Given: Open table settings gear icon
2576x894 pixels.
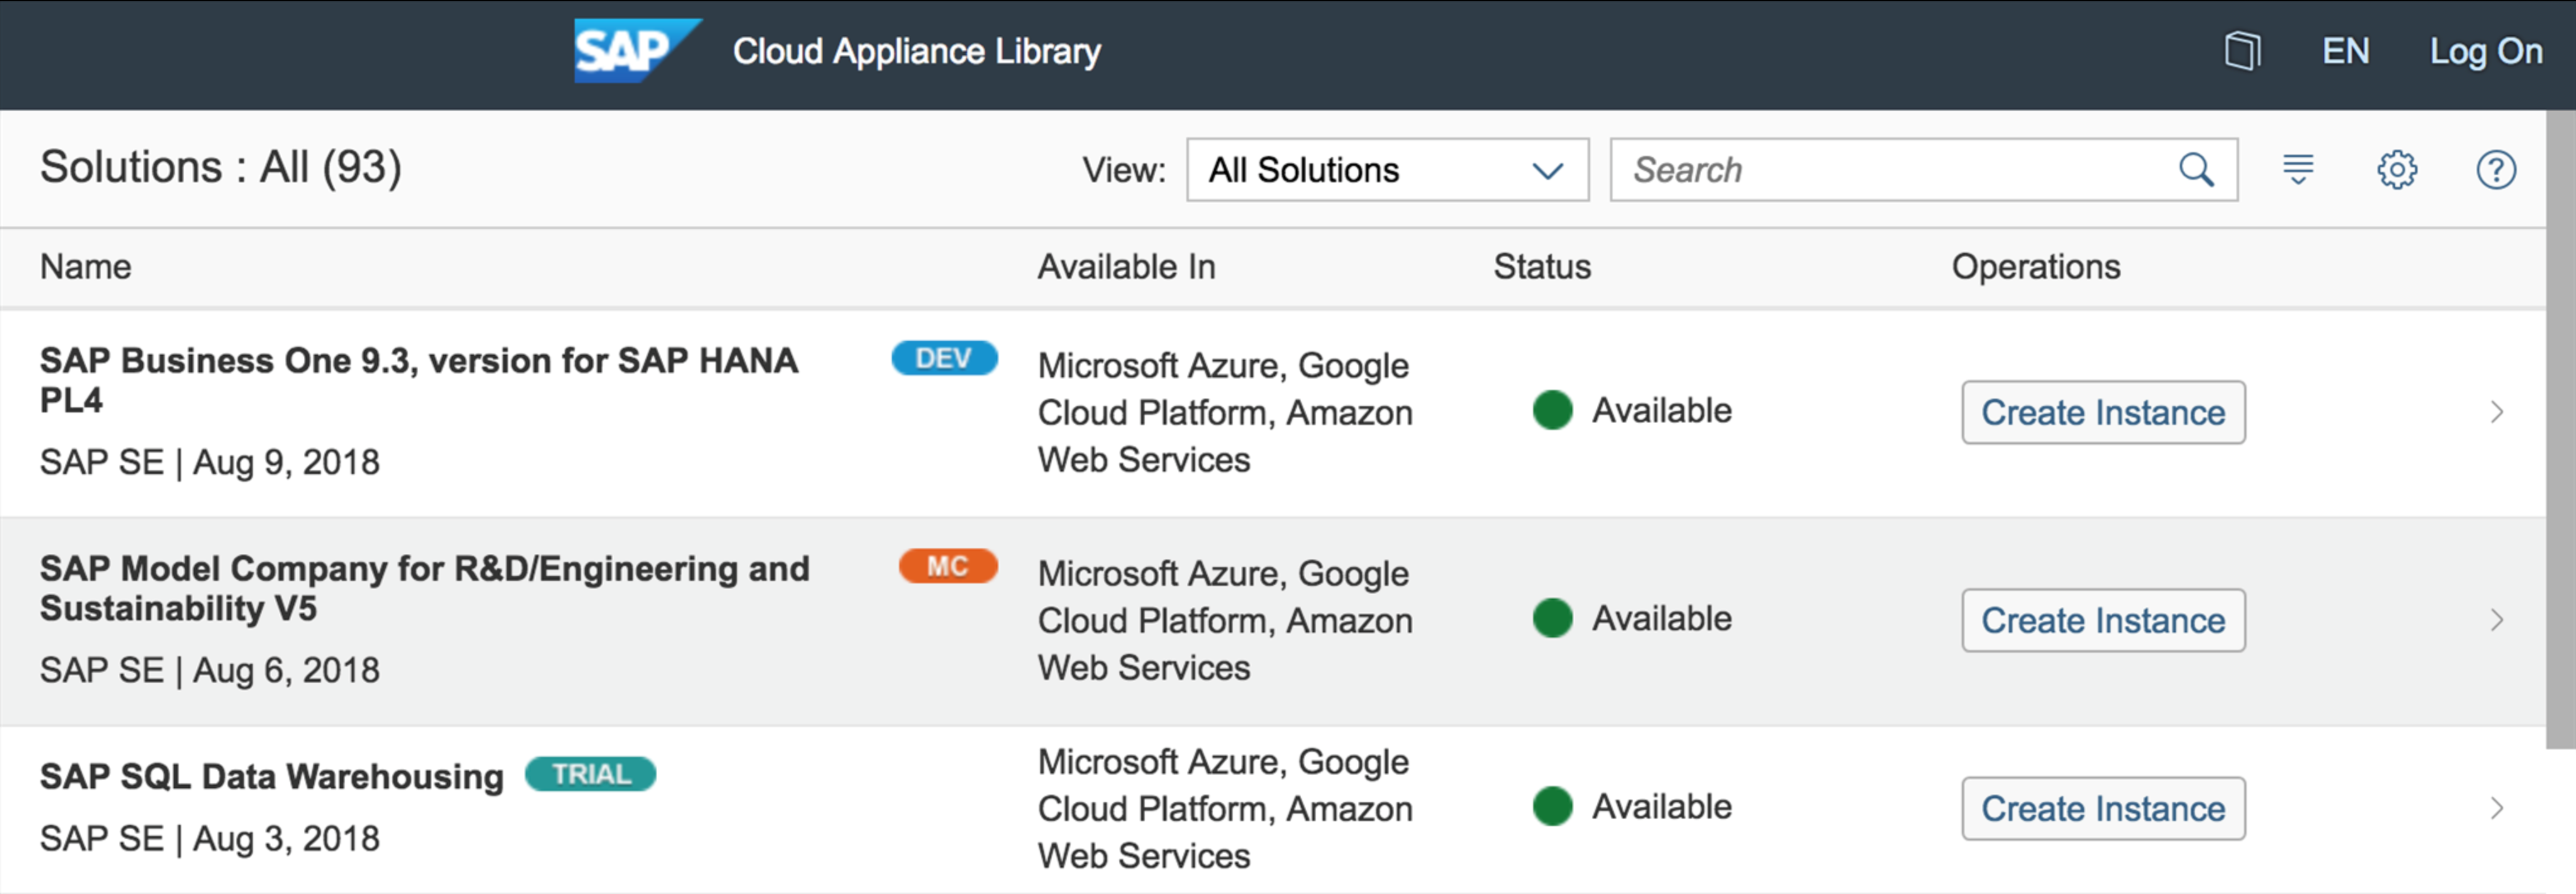Looking at the screenshot, I should pos(2397,169).
